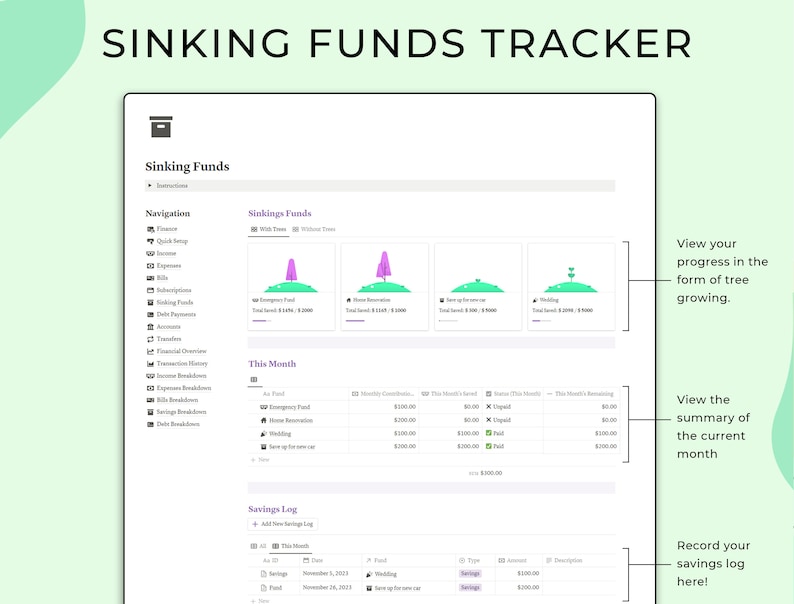794x604 pixels.
Task: Click the Fund entry page icon in Savings Log
Action: pyautogui.click(x=263, y=588)
